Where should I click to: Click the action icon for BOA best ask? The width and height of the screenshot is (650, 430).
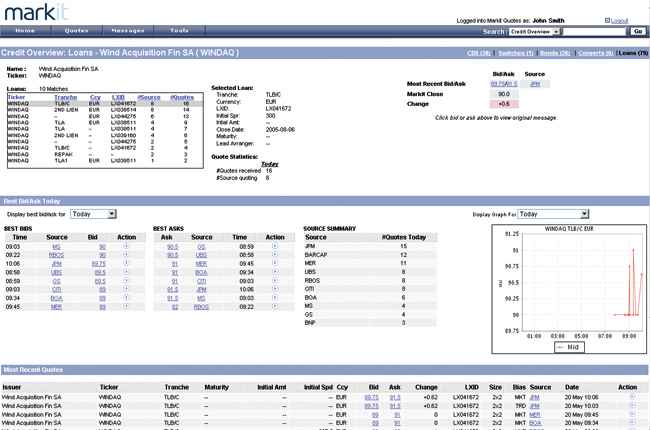click(275, 272)
